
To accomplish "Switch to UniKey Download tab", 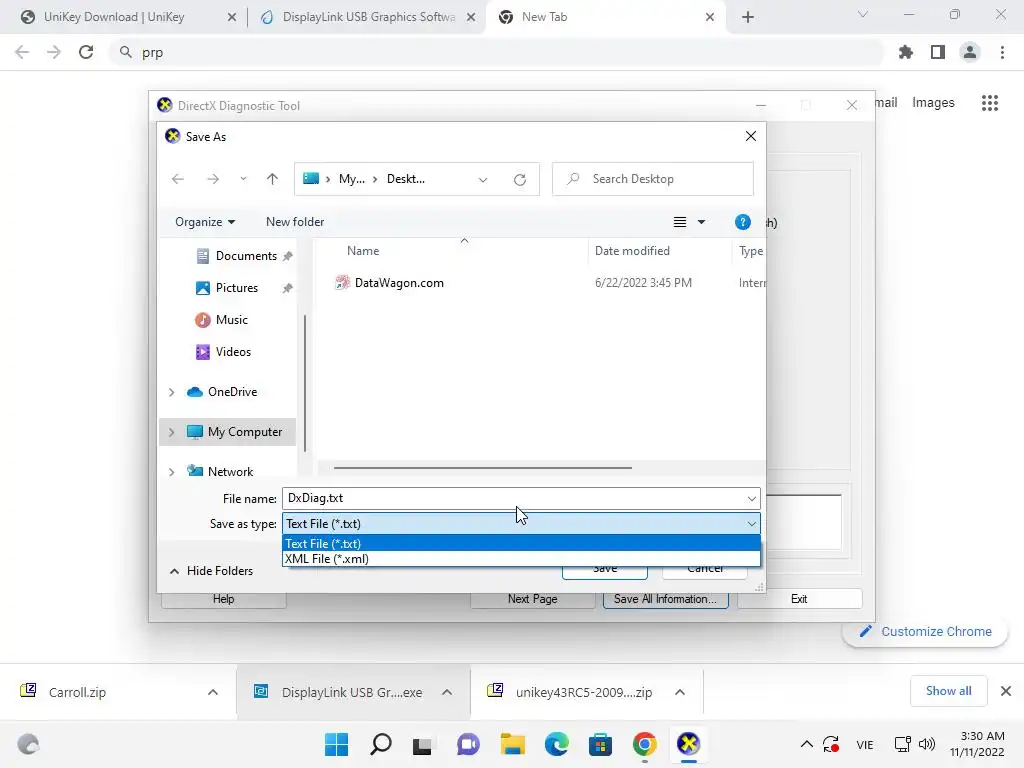I will pyautogui.click(x=114, y=17).
